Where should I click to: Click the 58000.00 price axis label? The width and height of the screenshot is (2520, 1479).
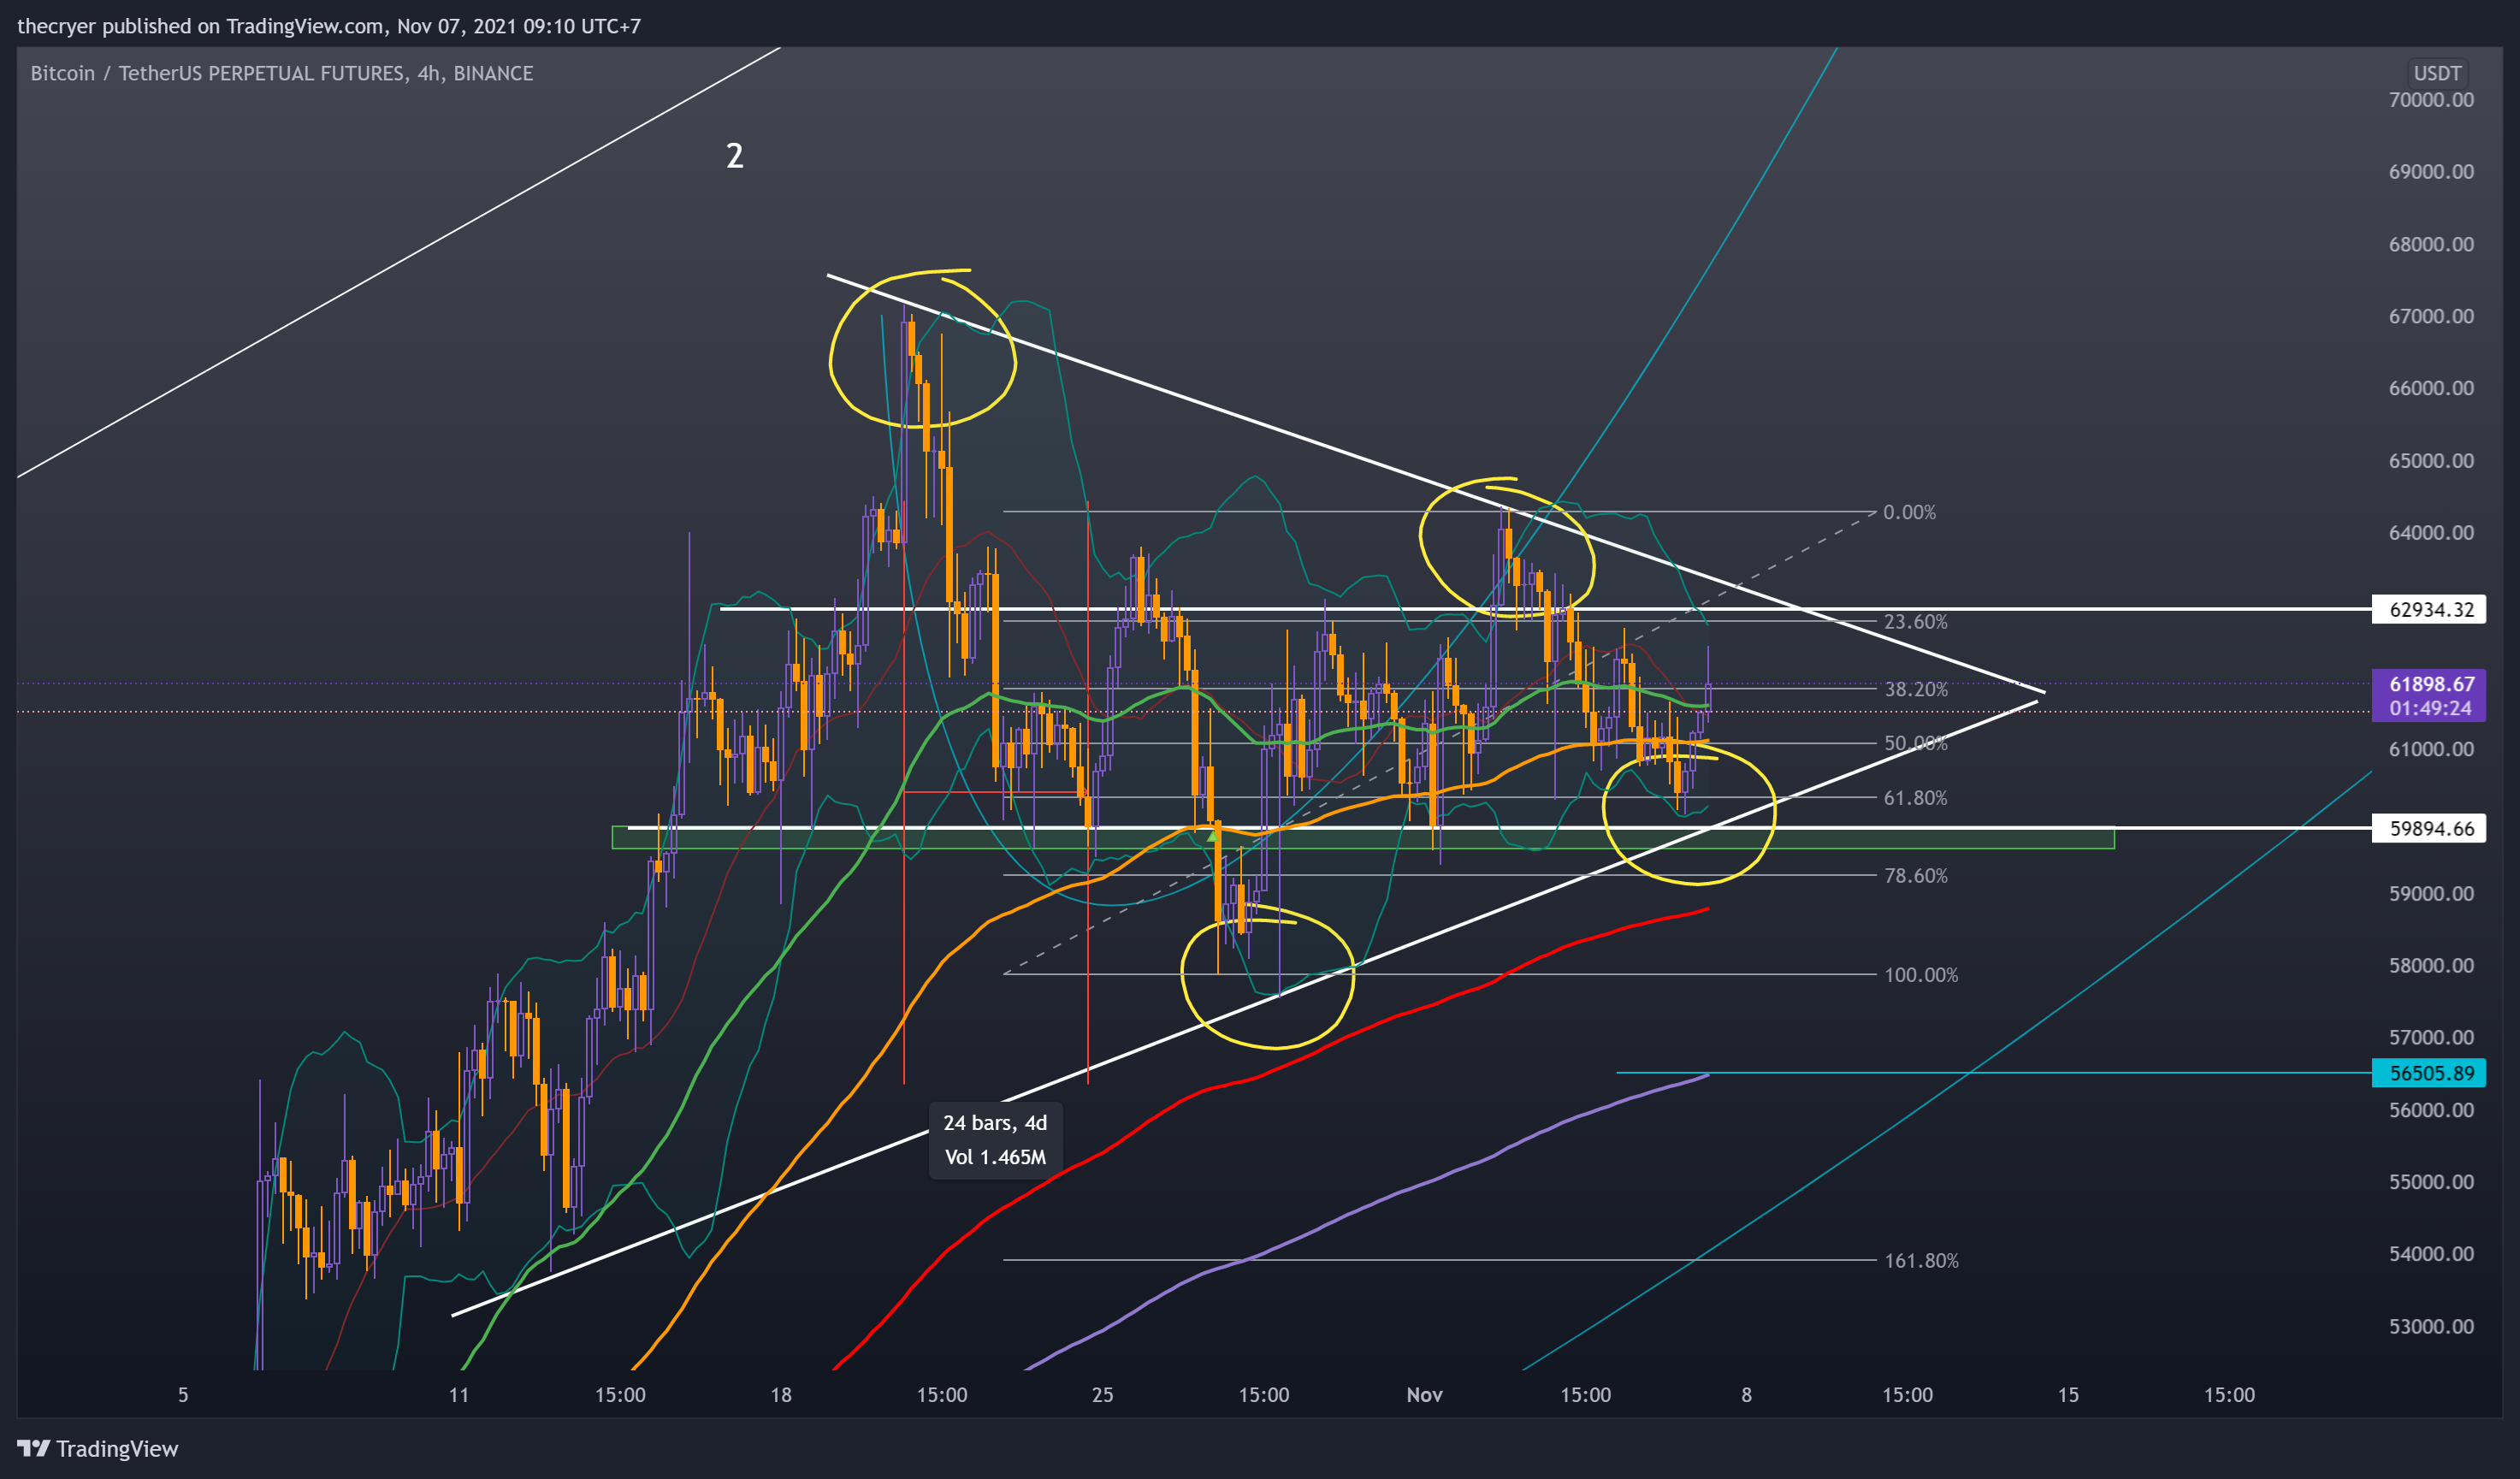coord(2431,965)
